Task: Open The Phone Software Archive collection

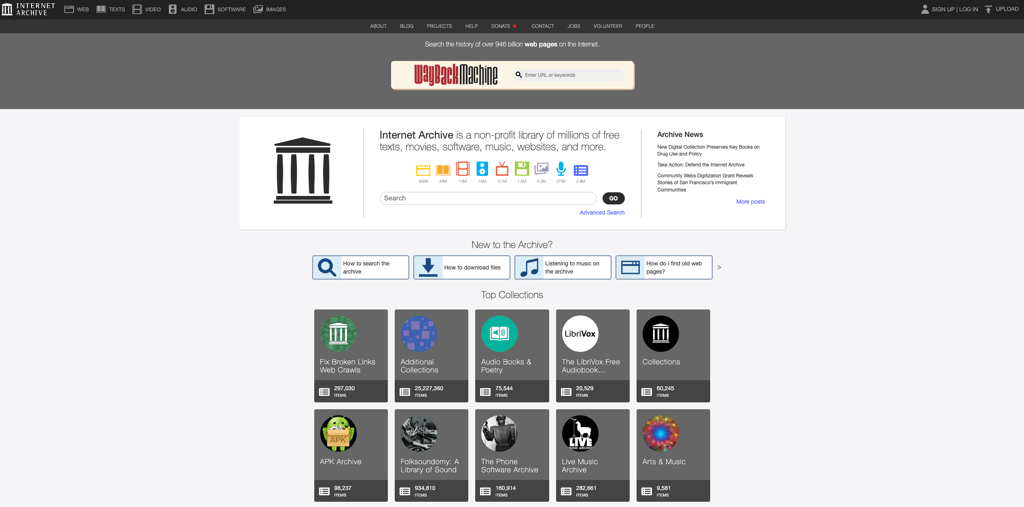Action: coord(512,455)
